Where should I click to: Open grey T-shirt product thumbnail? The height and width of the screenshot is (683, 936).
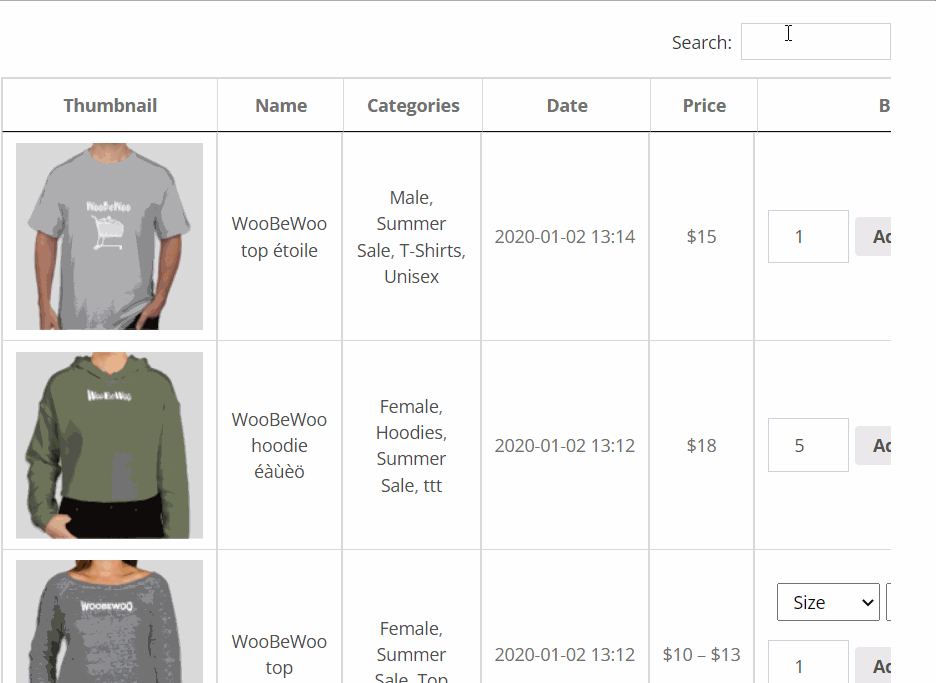(x=109, y=236)
